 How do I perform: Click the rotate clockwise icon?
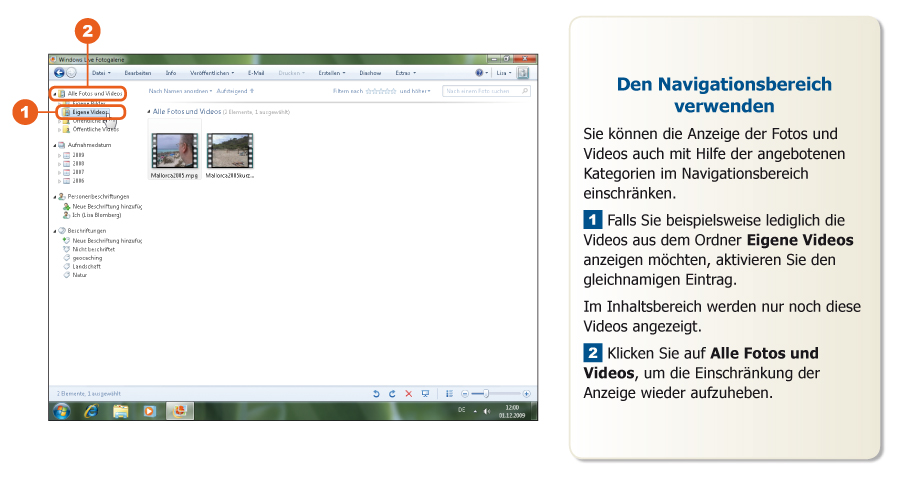(392, 394)
